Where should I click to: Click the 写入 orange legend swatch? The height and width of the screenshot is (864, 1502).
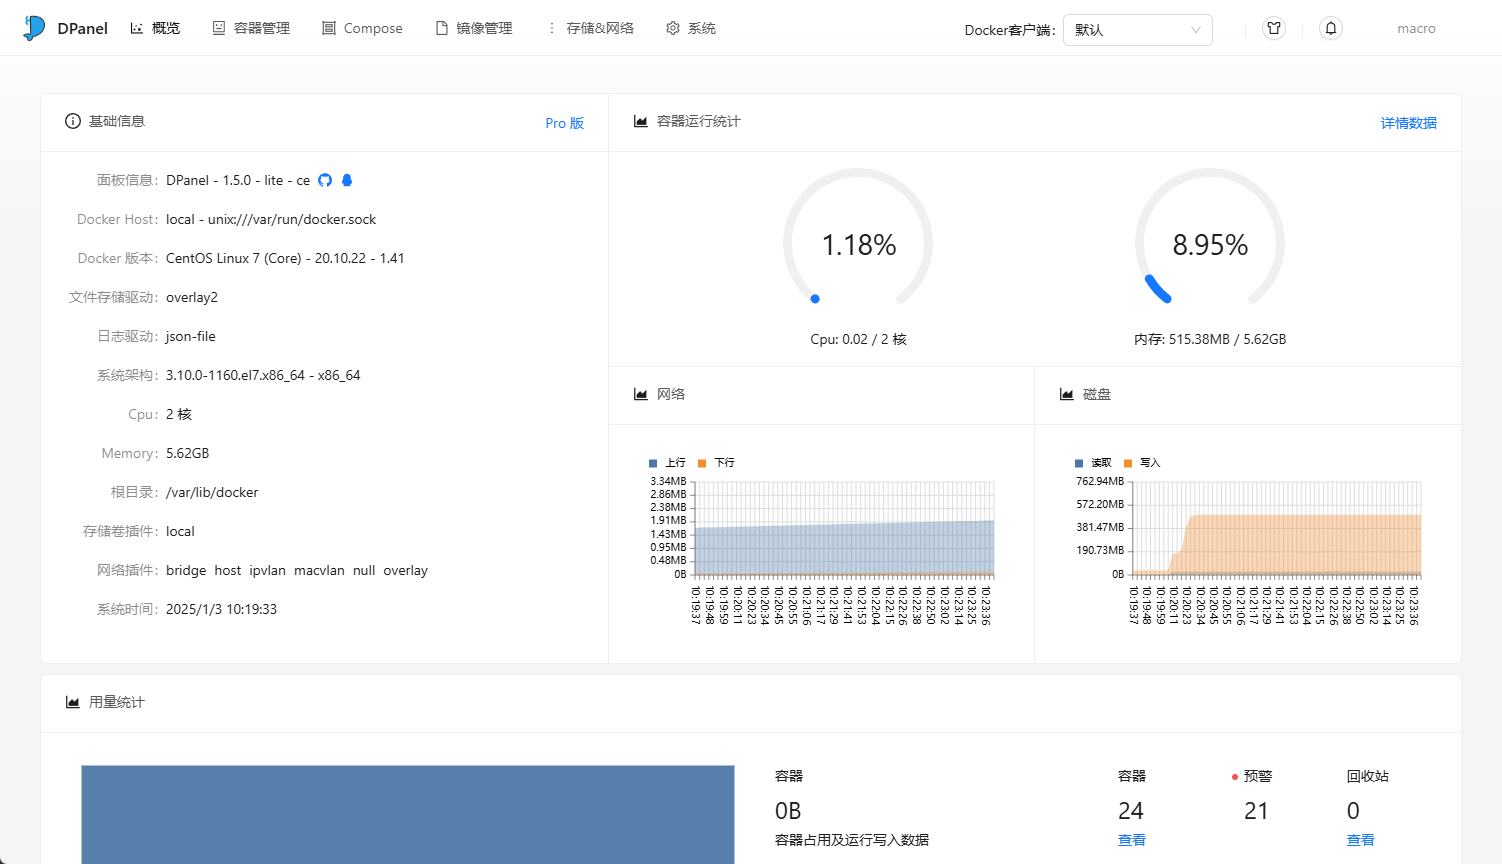[x=1128, y=463]
